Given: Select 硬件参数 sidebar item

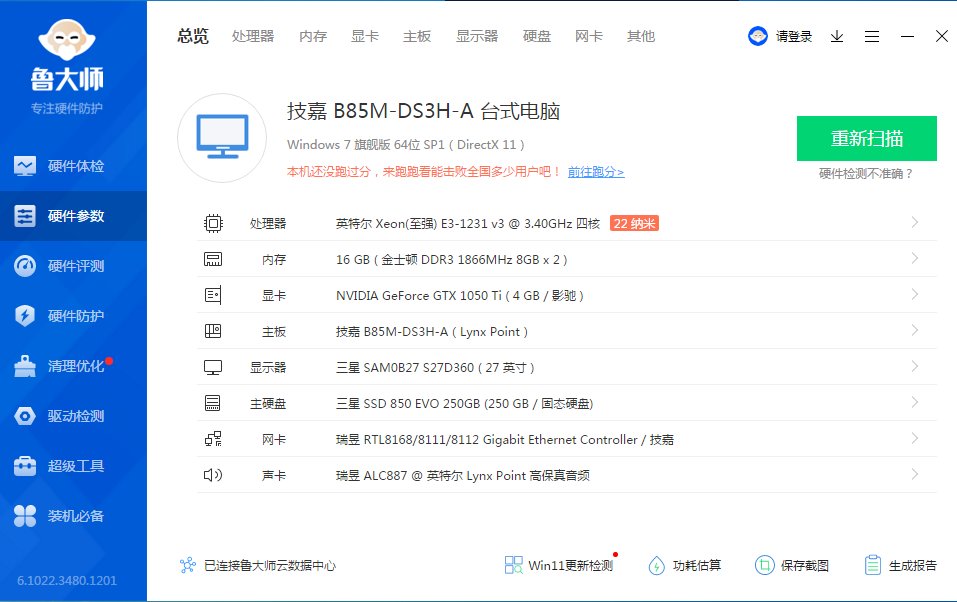Looking at the screenshot, I should [x=73, y=216].
